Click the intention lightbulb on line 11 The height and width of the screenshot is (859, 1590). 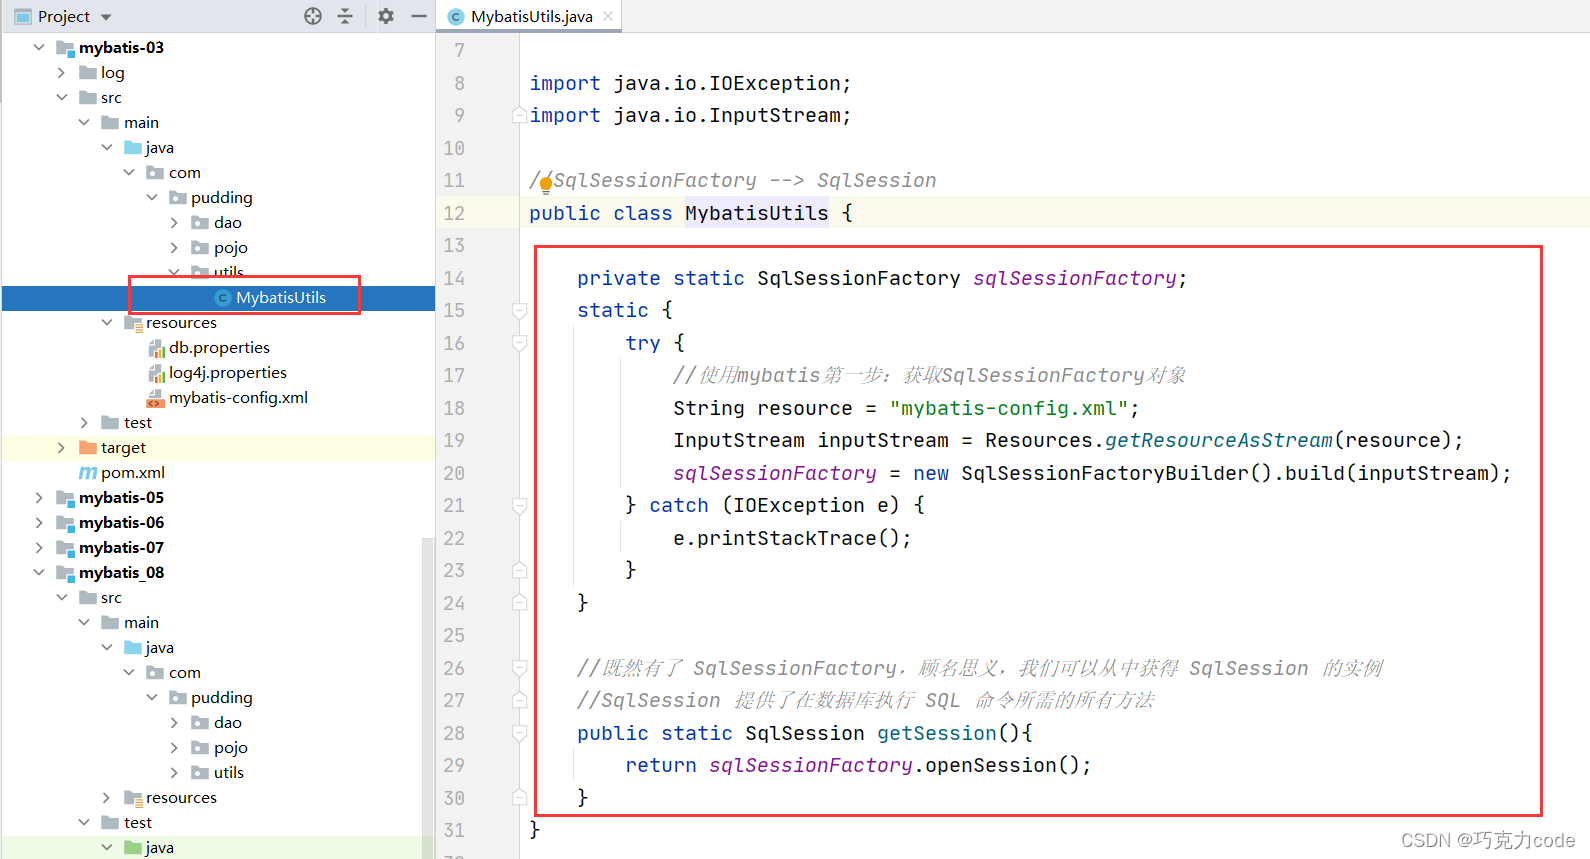tap(546, 183)
